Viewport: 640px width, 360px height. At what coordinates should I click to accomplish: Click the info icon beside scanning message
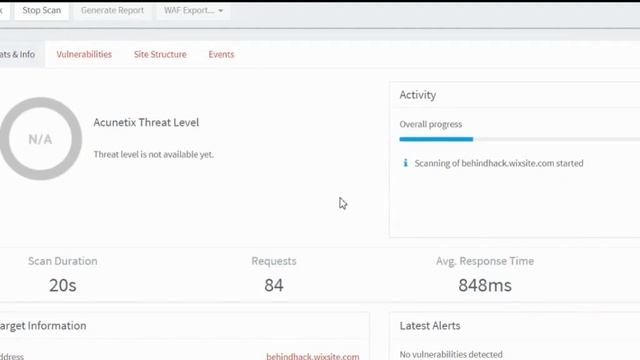405,163
